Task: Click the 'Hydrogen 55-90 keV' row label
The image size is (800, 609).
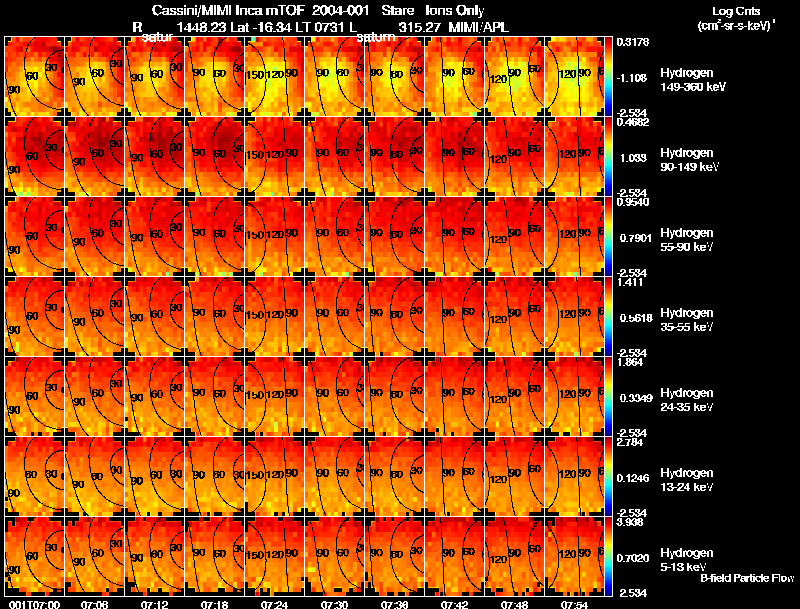Action: tap(687, 240)
